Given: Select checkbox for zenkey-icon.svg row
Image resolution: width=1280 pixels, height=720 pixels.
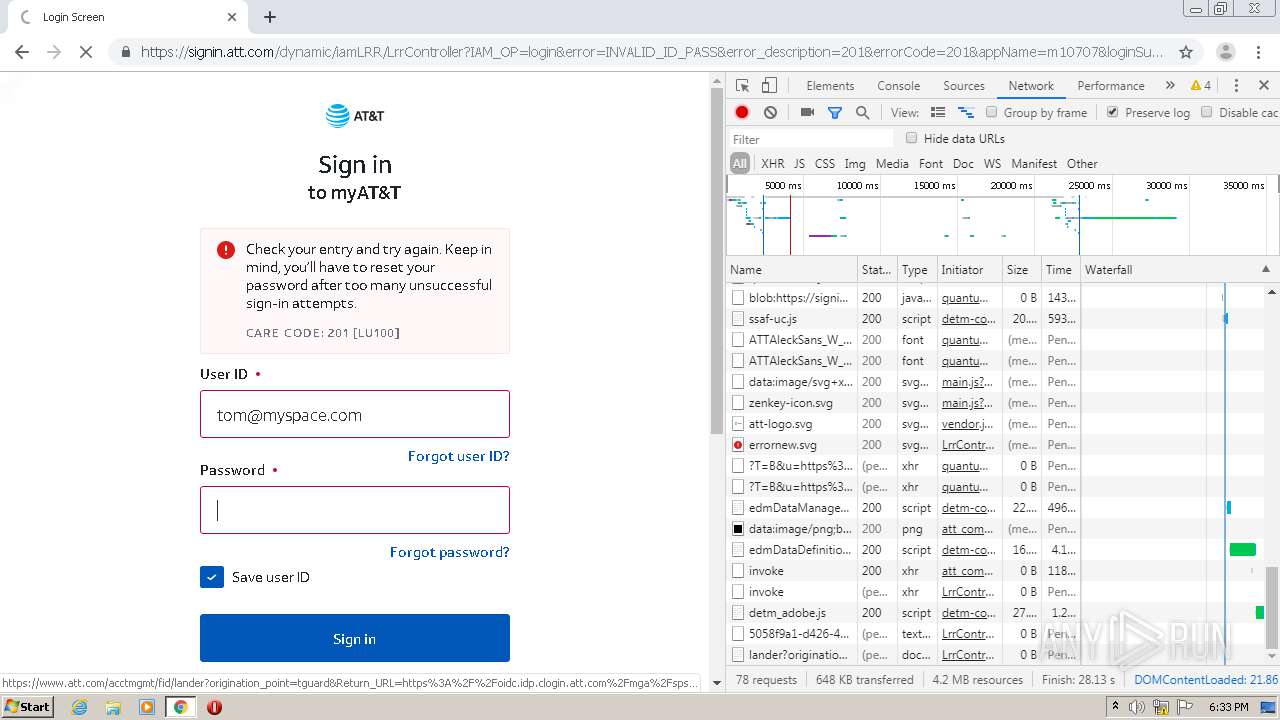Looking at the screenshot, I should click(x=738, y=403).
